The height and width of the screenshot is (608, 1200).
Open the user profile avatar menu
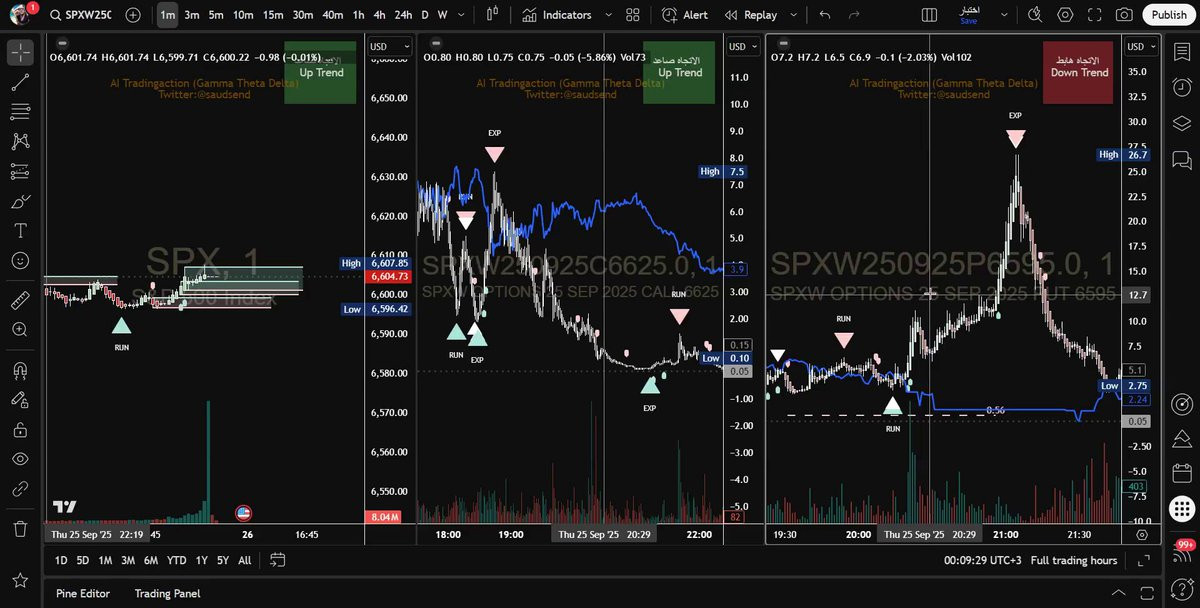pos(22,14)
